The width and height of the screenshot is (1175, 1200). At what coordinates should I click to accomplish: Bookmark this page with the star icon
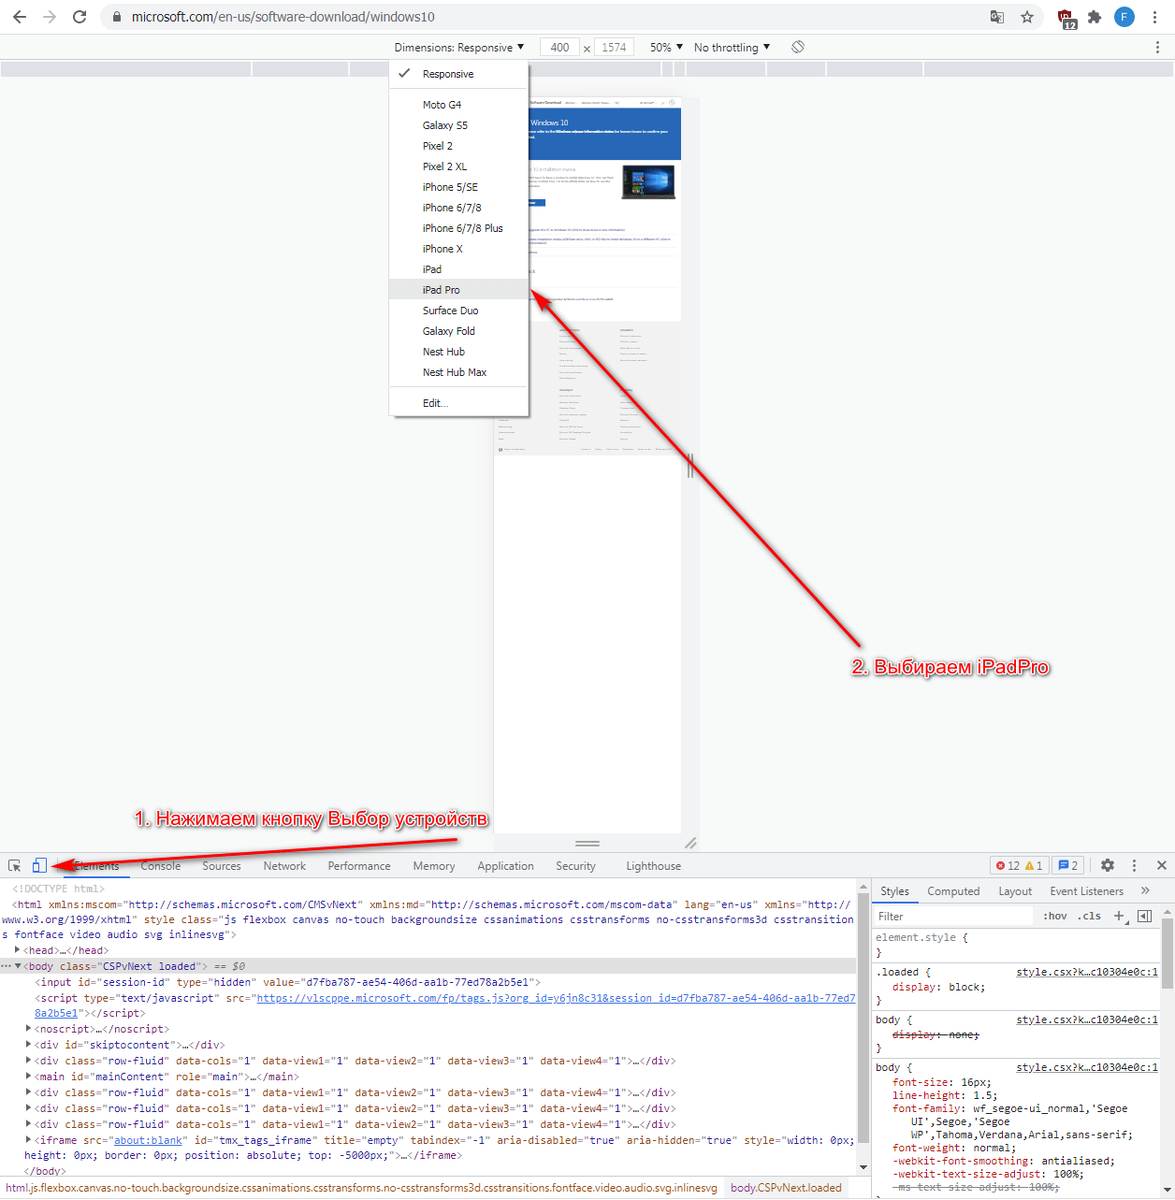[1027, 17]
